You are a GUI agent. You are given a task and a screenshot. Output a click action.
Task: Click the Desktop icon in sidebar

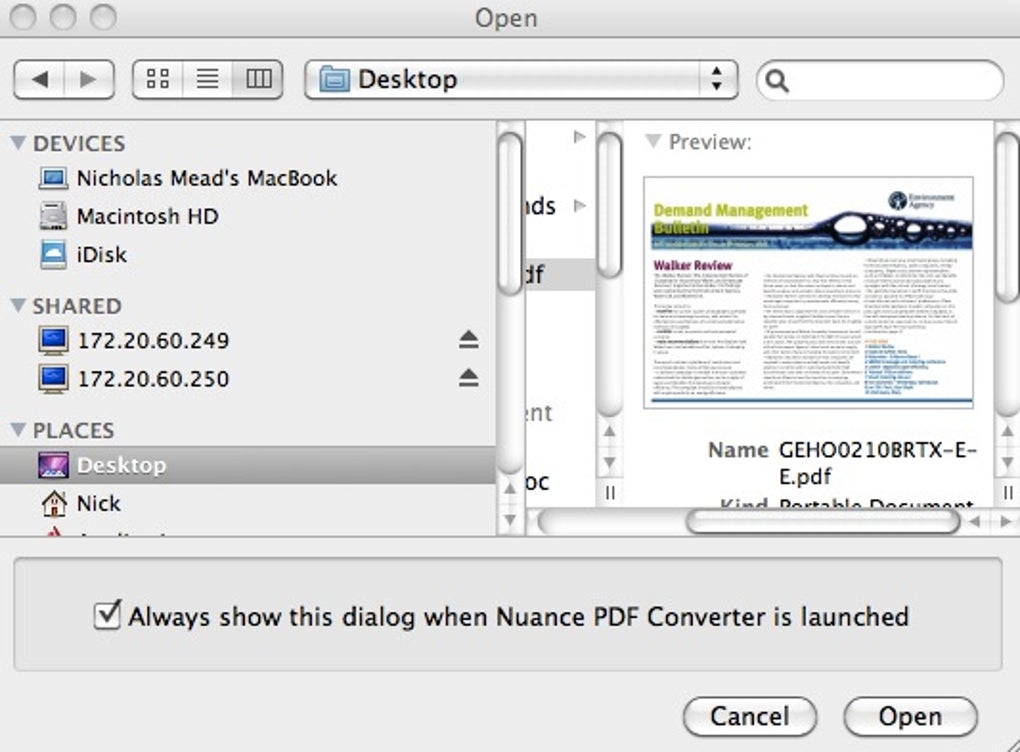click(x=53, y=465)
